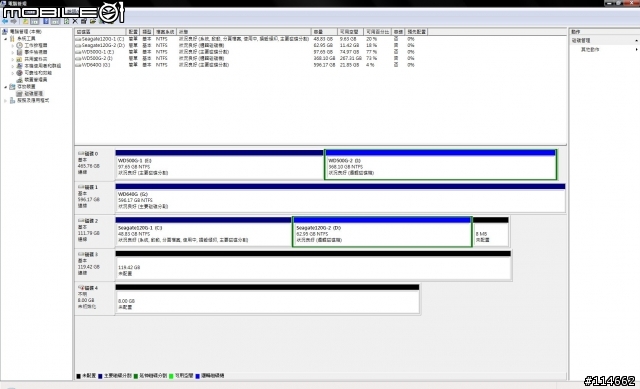This screenshot has height=389, width=640.
Task: Open Help from the blue question-mark icon
Action: pyautogui.click(x=46, y=21)
